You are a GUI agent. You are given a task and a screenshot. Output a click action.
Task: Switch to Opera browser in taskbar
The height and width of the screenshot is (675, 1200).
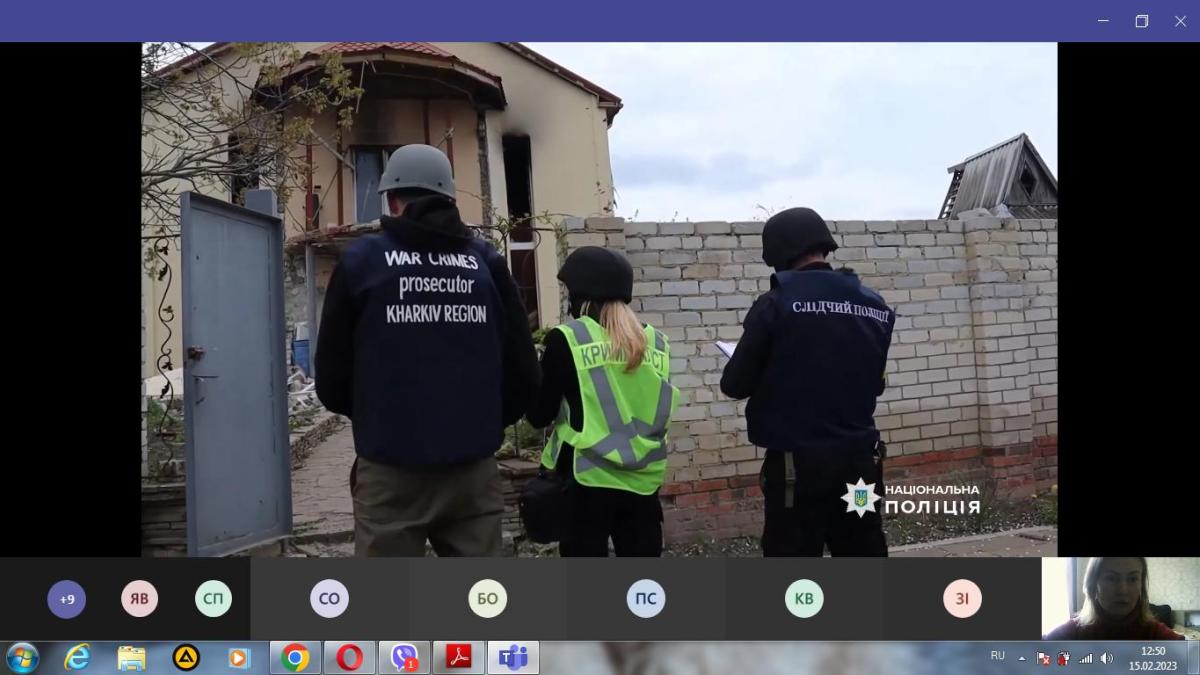click(350, 657)
